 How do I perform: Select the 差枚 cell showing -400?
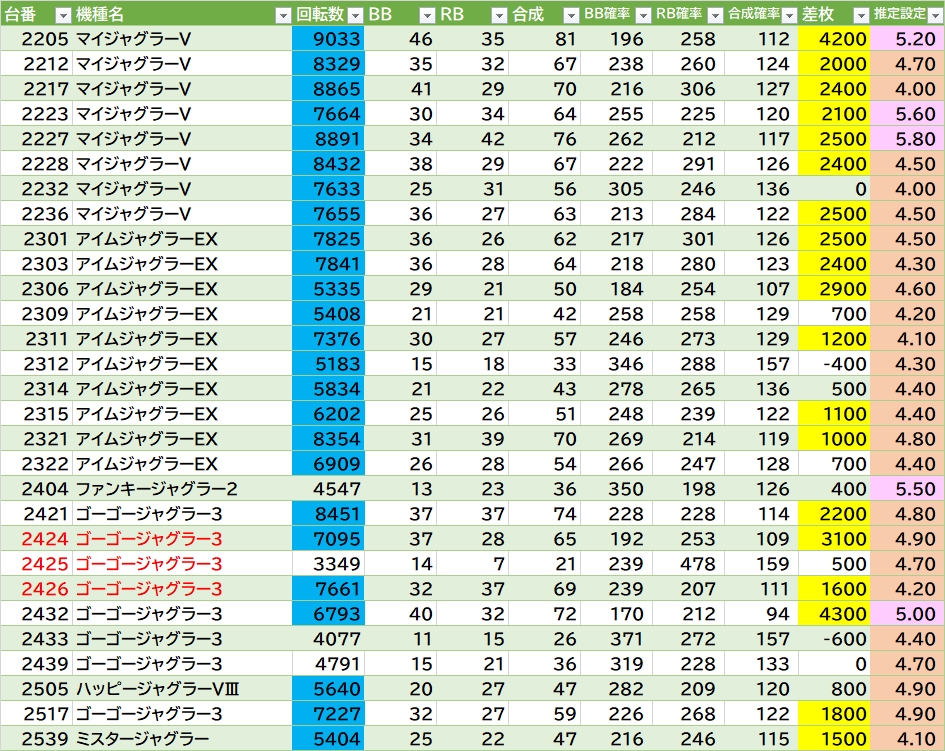(834, 364)
